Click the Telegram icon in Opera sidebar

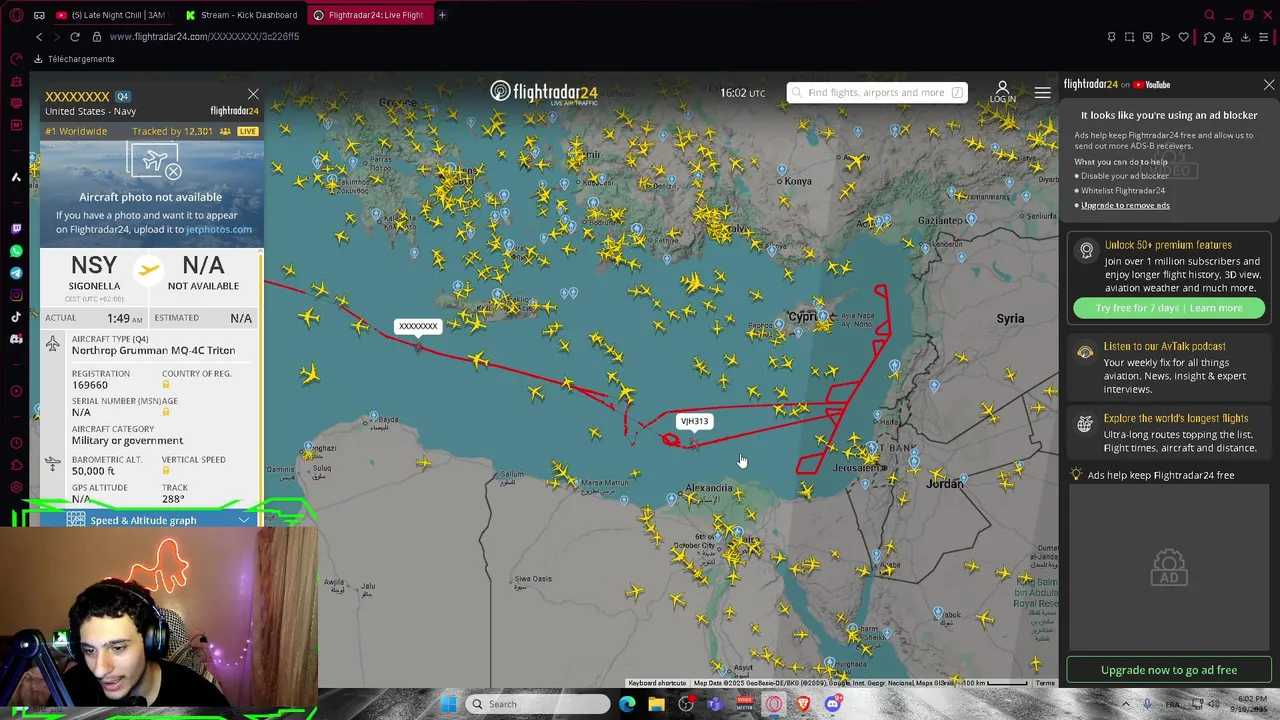coord(16,273)
